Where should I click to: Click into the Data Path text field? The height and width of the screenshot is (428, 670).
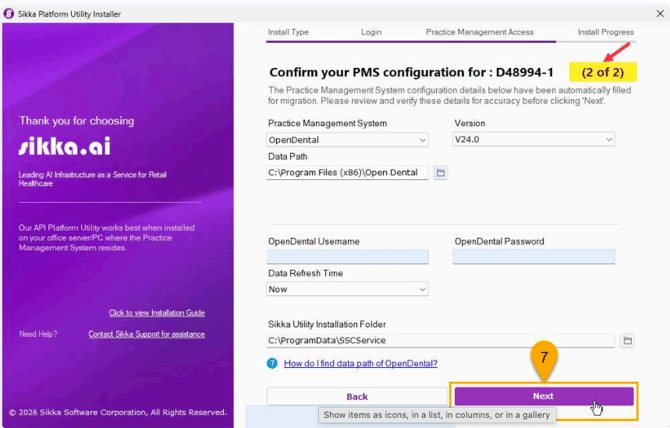347,173
